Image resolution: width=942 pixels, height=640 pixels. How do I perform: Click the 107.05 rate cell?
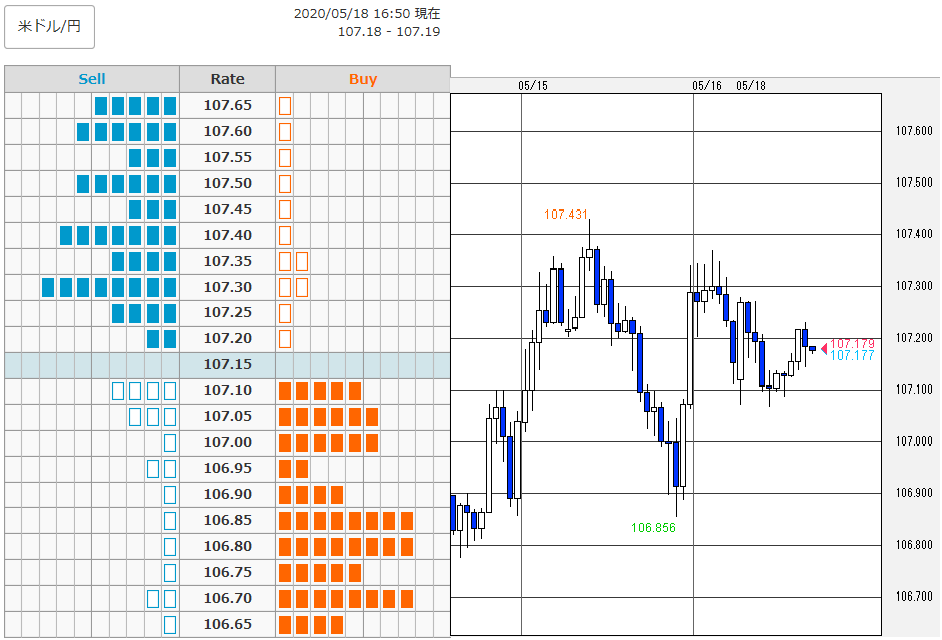click(x=228, y=416)
